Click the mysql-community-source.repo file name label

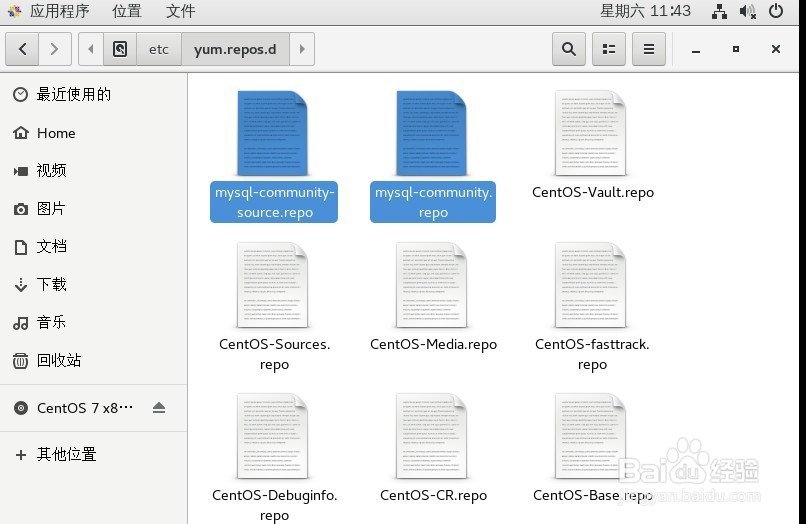(274, 202)
